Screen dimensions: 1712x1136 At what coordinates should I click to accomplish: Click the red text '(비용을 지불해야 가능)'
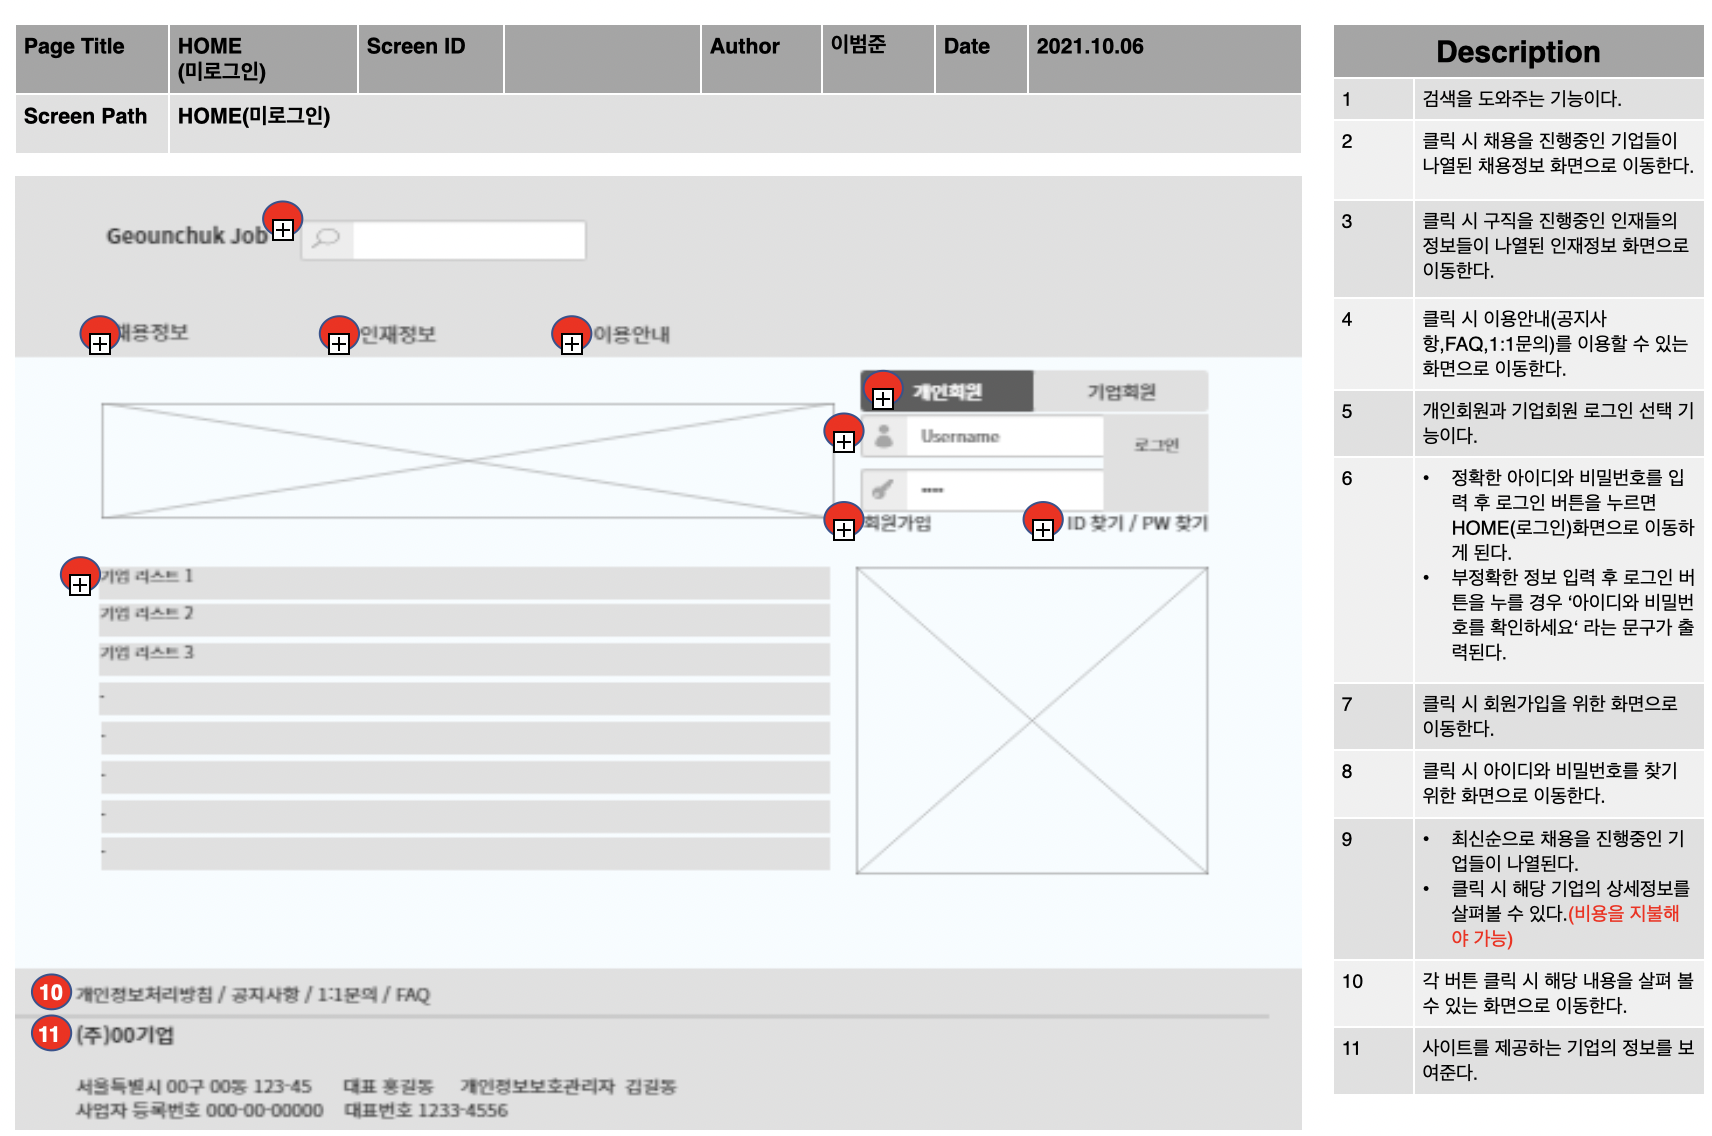pyautogui.click(x=1565, y=926)
